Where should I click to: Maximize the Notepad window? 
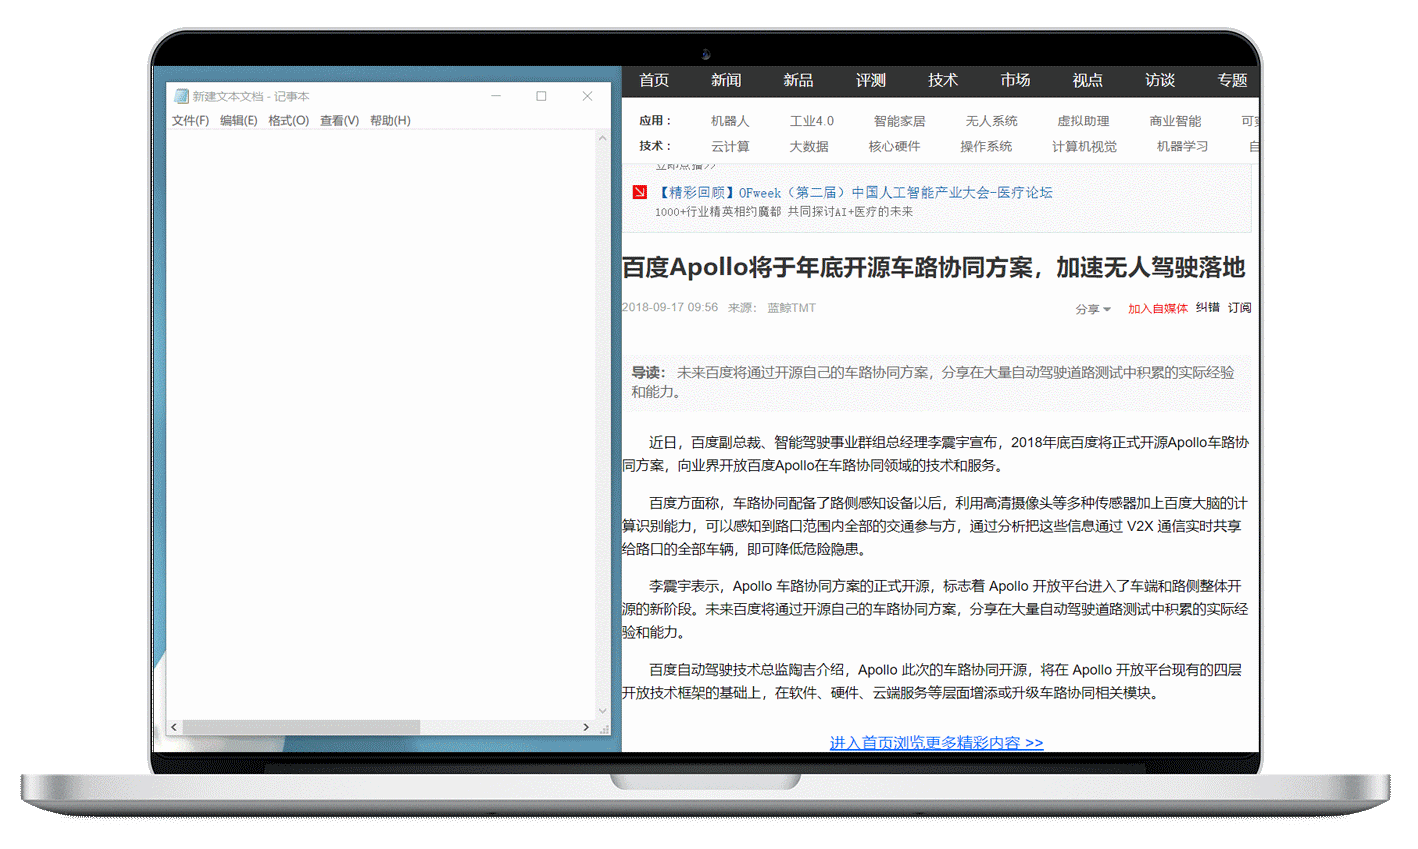pos(541,96)
